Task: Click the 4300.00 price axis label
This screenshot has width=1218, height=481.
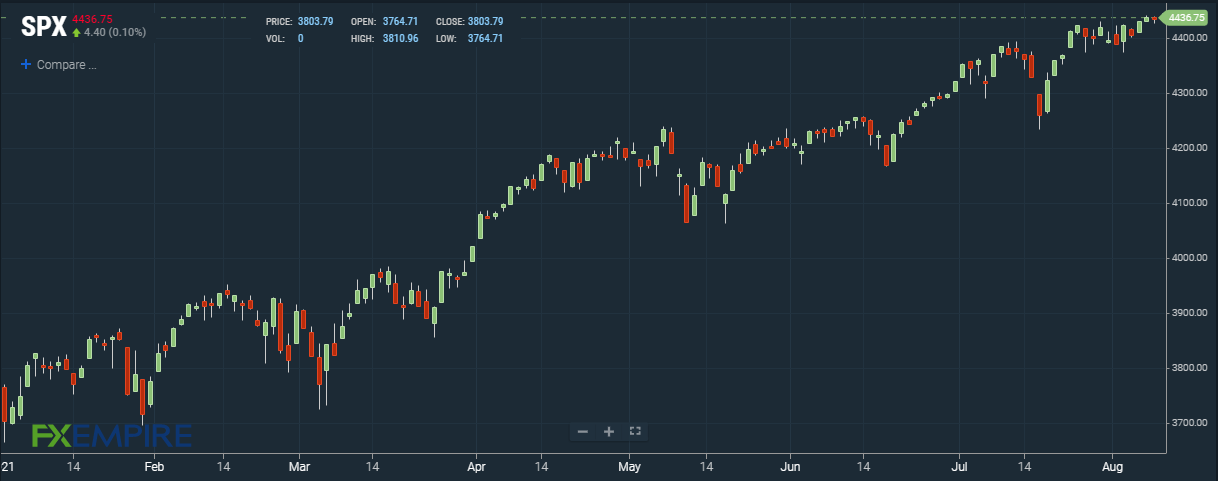Action: pyautogui.click(x=1190, y=93)
